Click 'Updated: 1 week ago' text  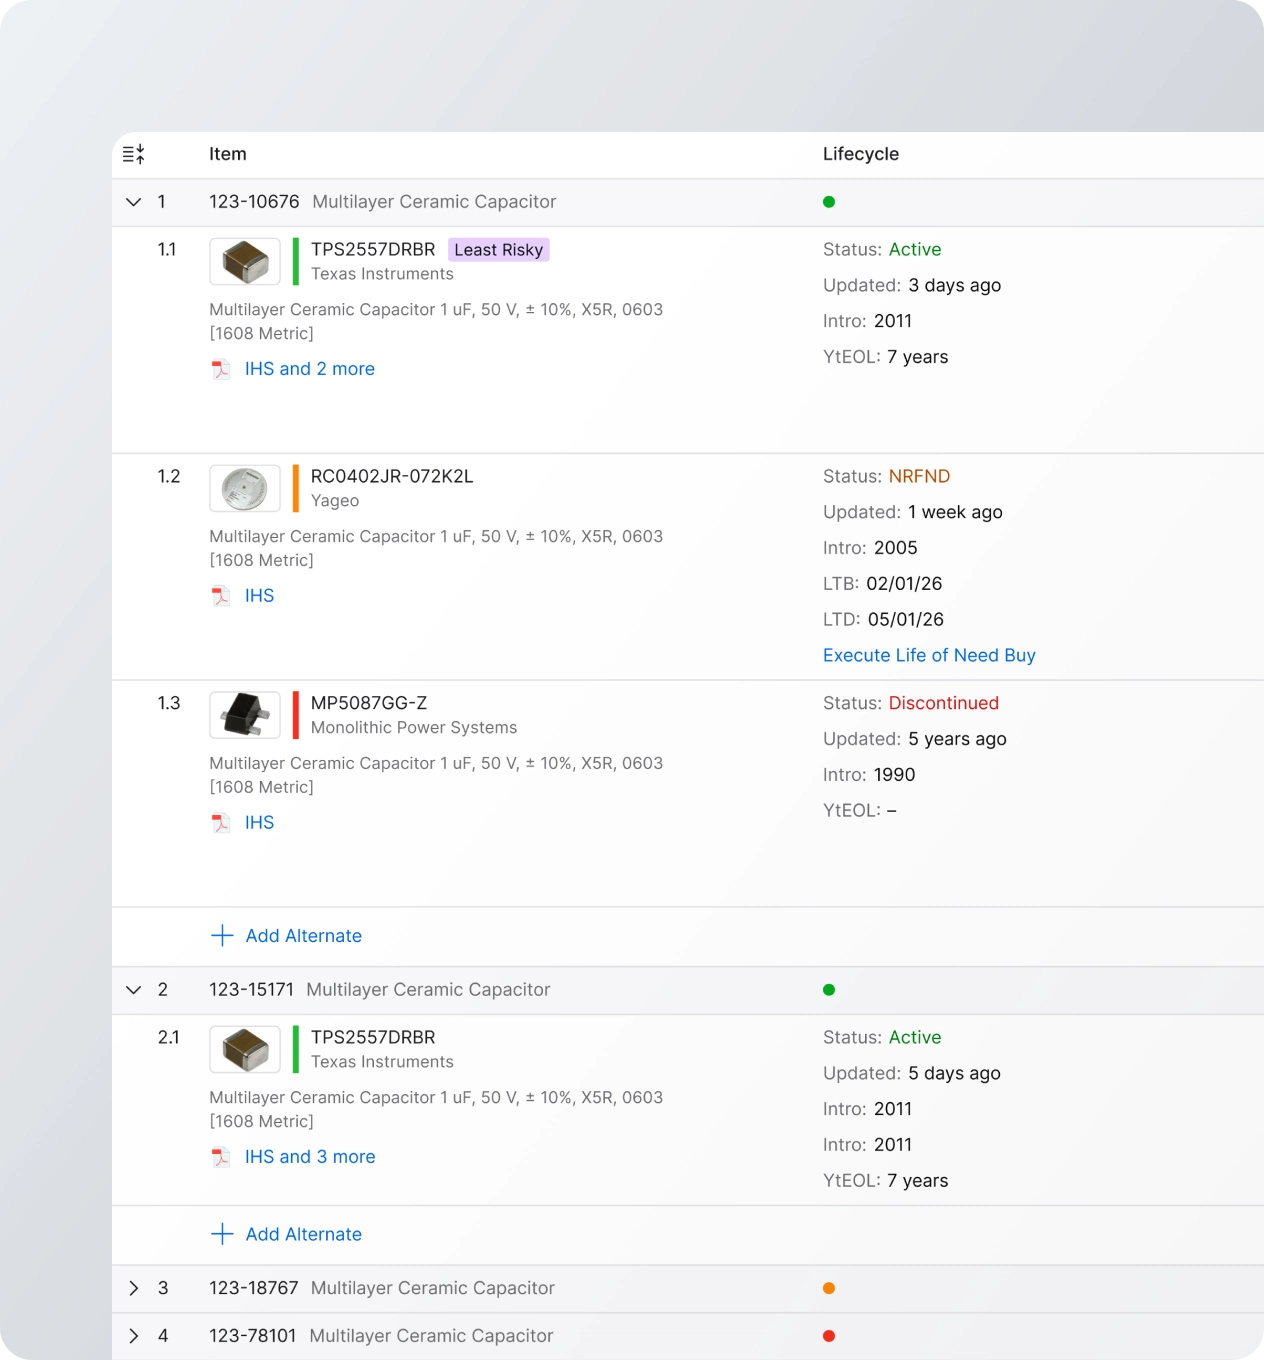(913, 513)
